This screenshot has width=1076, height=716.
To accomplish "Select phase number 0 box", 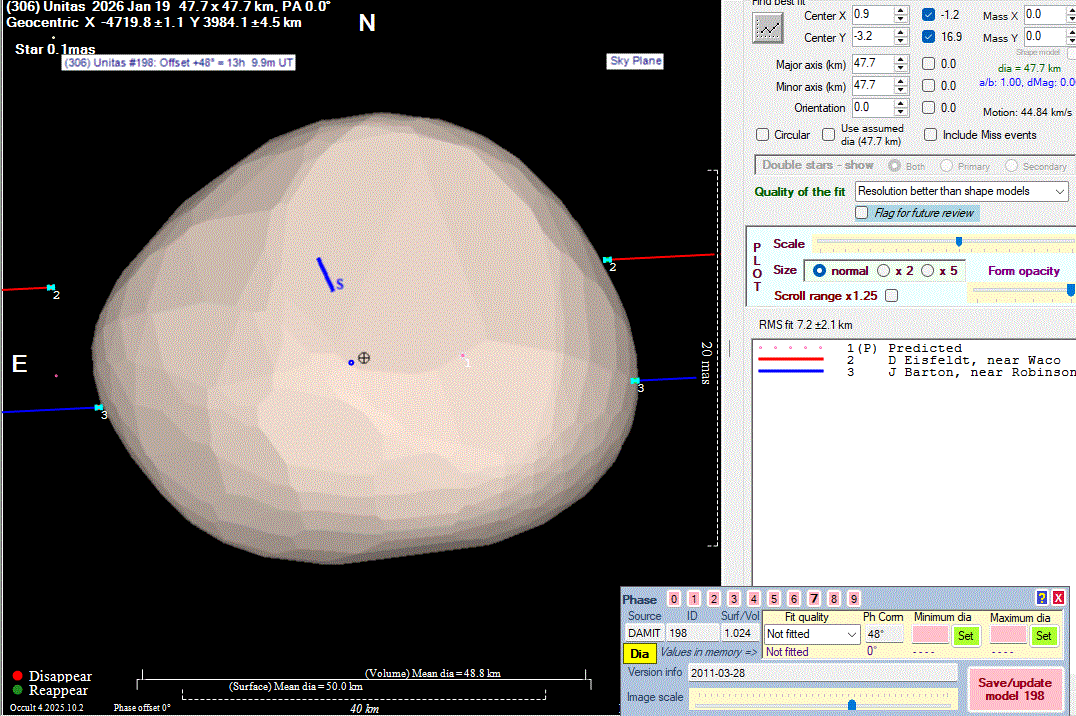I will (674, 599).
